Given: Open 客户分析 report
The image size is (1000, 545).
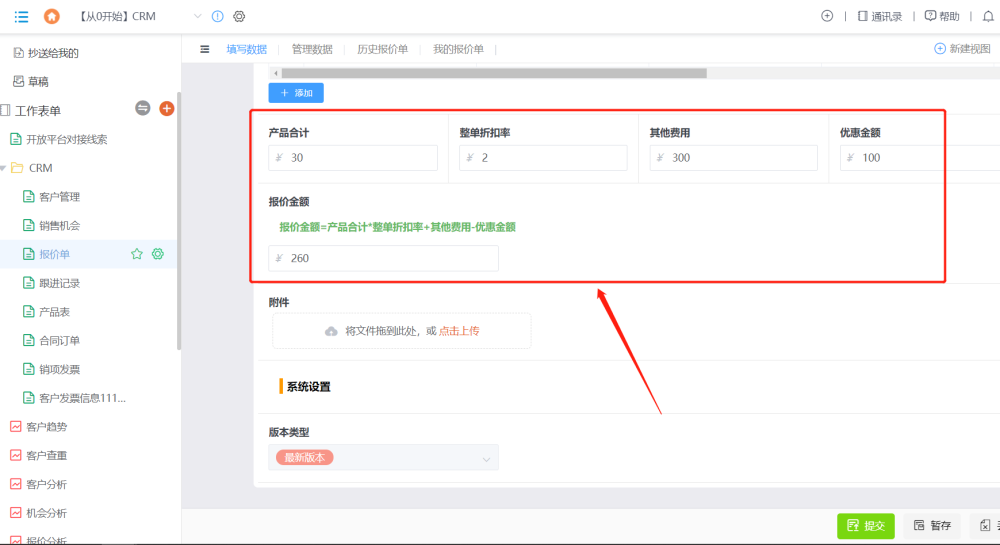Looking at the screenshot, I should pyautogui.click(x=39, y=484).
